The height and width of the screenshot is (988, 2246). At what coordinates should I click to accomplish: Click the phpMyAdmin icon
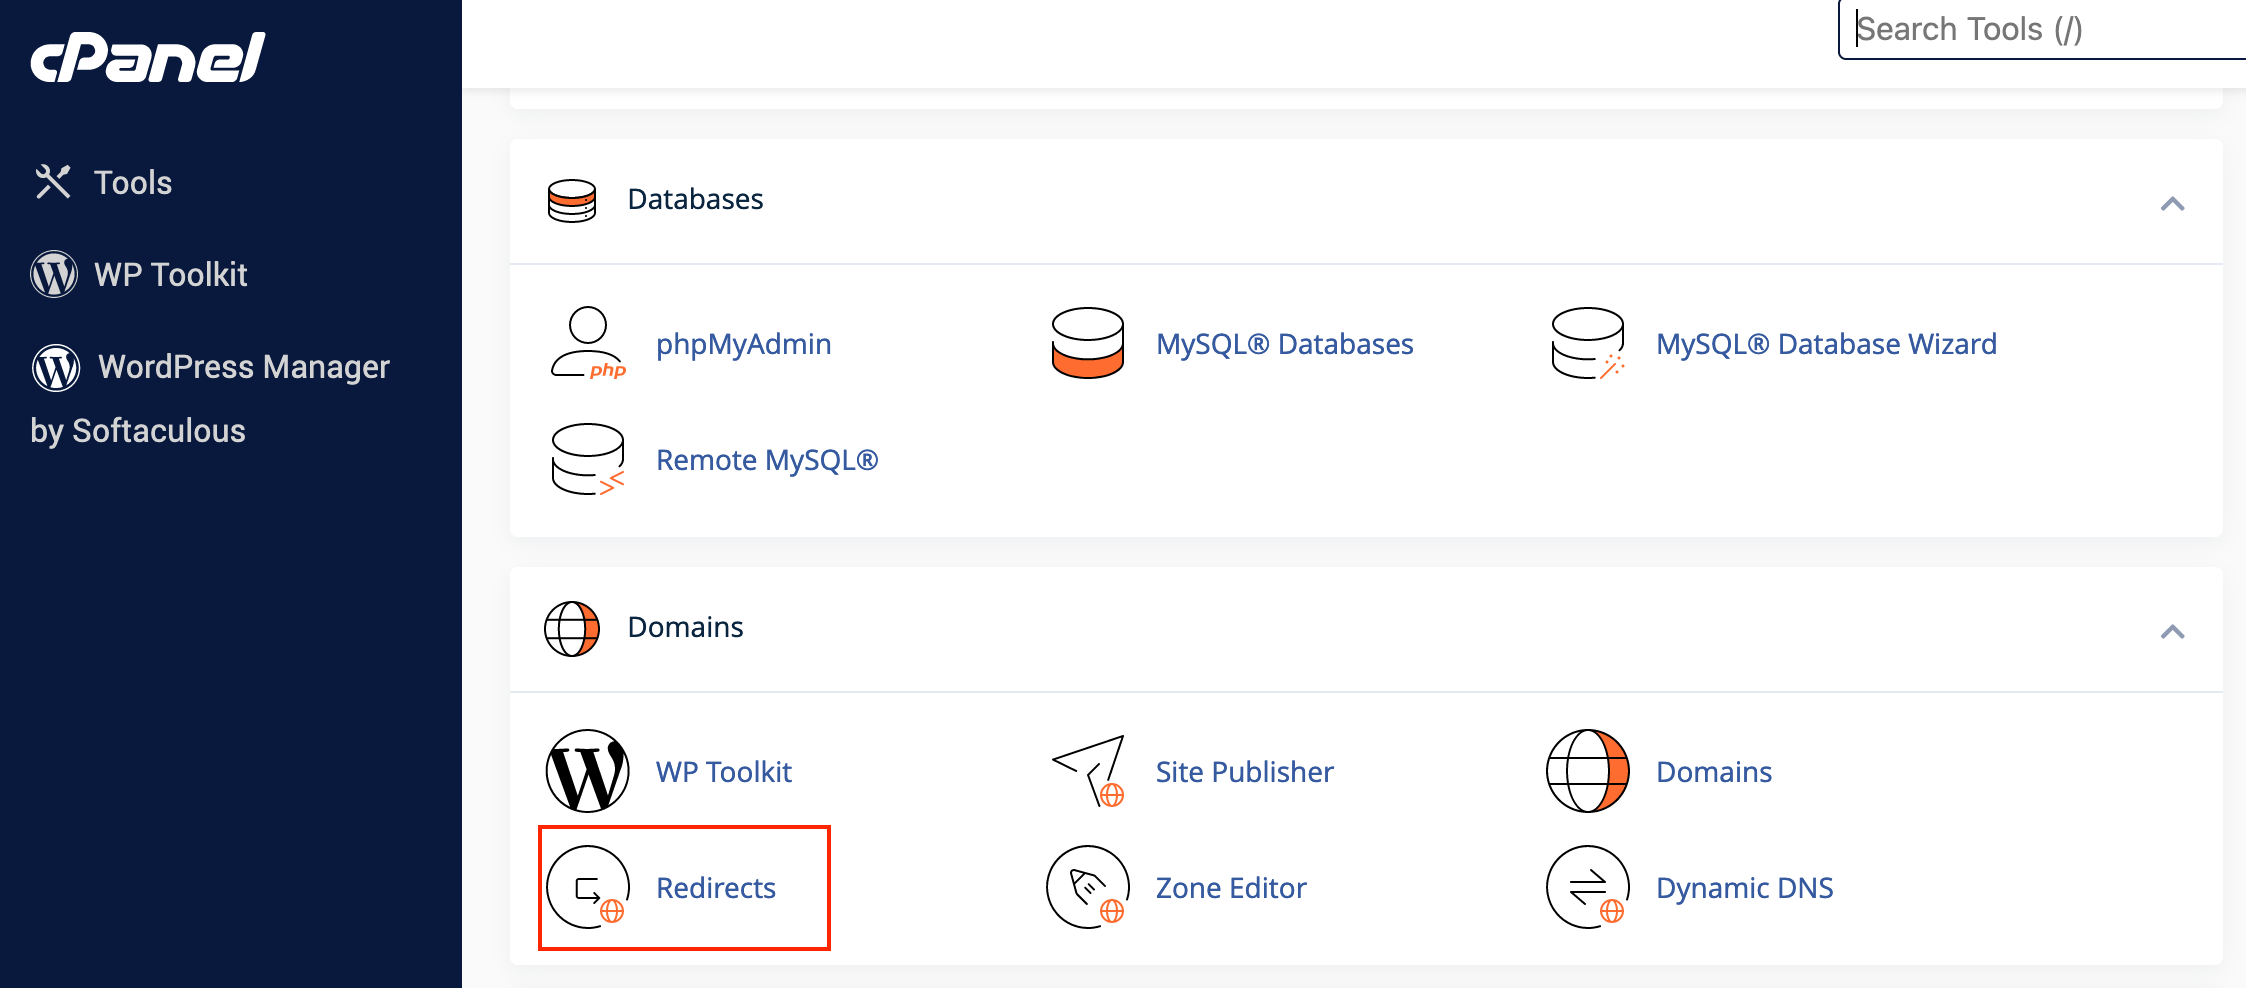click(588, 343)
